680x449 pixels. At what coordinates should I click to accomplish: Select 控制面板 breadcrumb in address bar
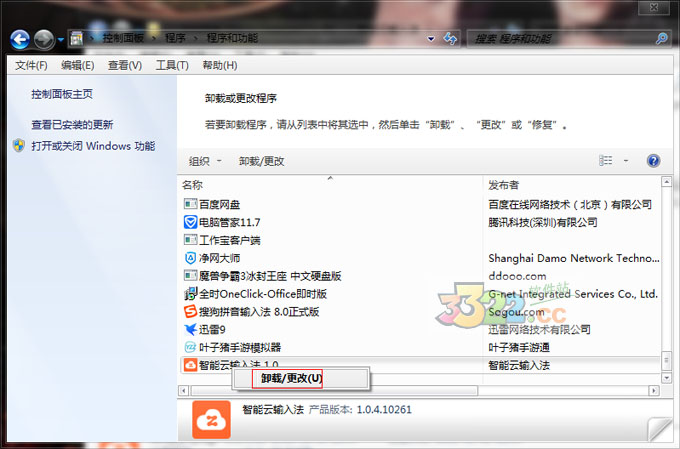point(123,38)
